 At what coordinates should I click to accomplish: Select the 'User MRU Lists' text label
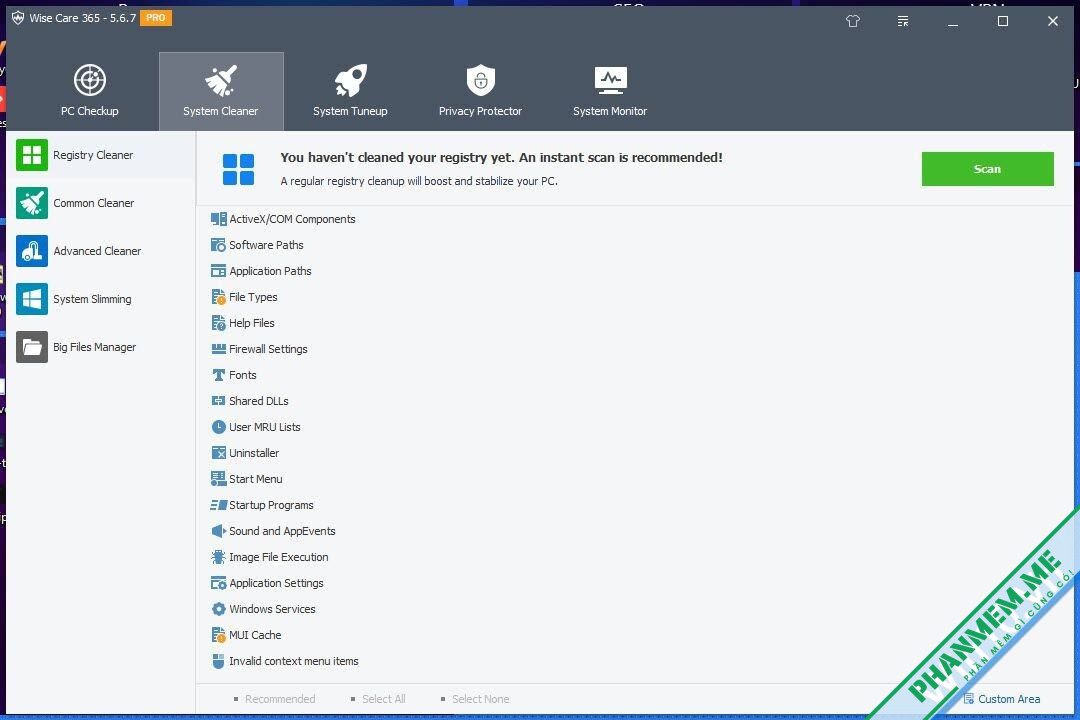265,427
